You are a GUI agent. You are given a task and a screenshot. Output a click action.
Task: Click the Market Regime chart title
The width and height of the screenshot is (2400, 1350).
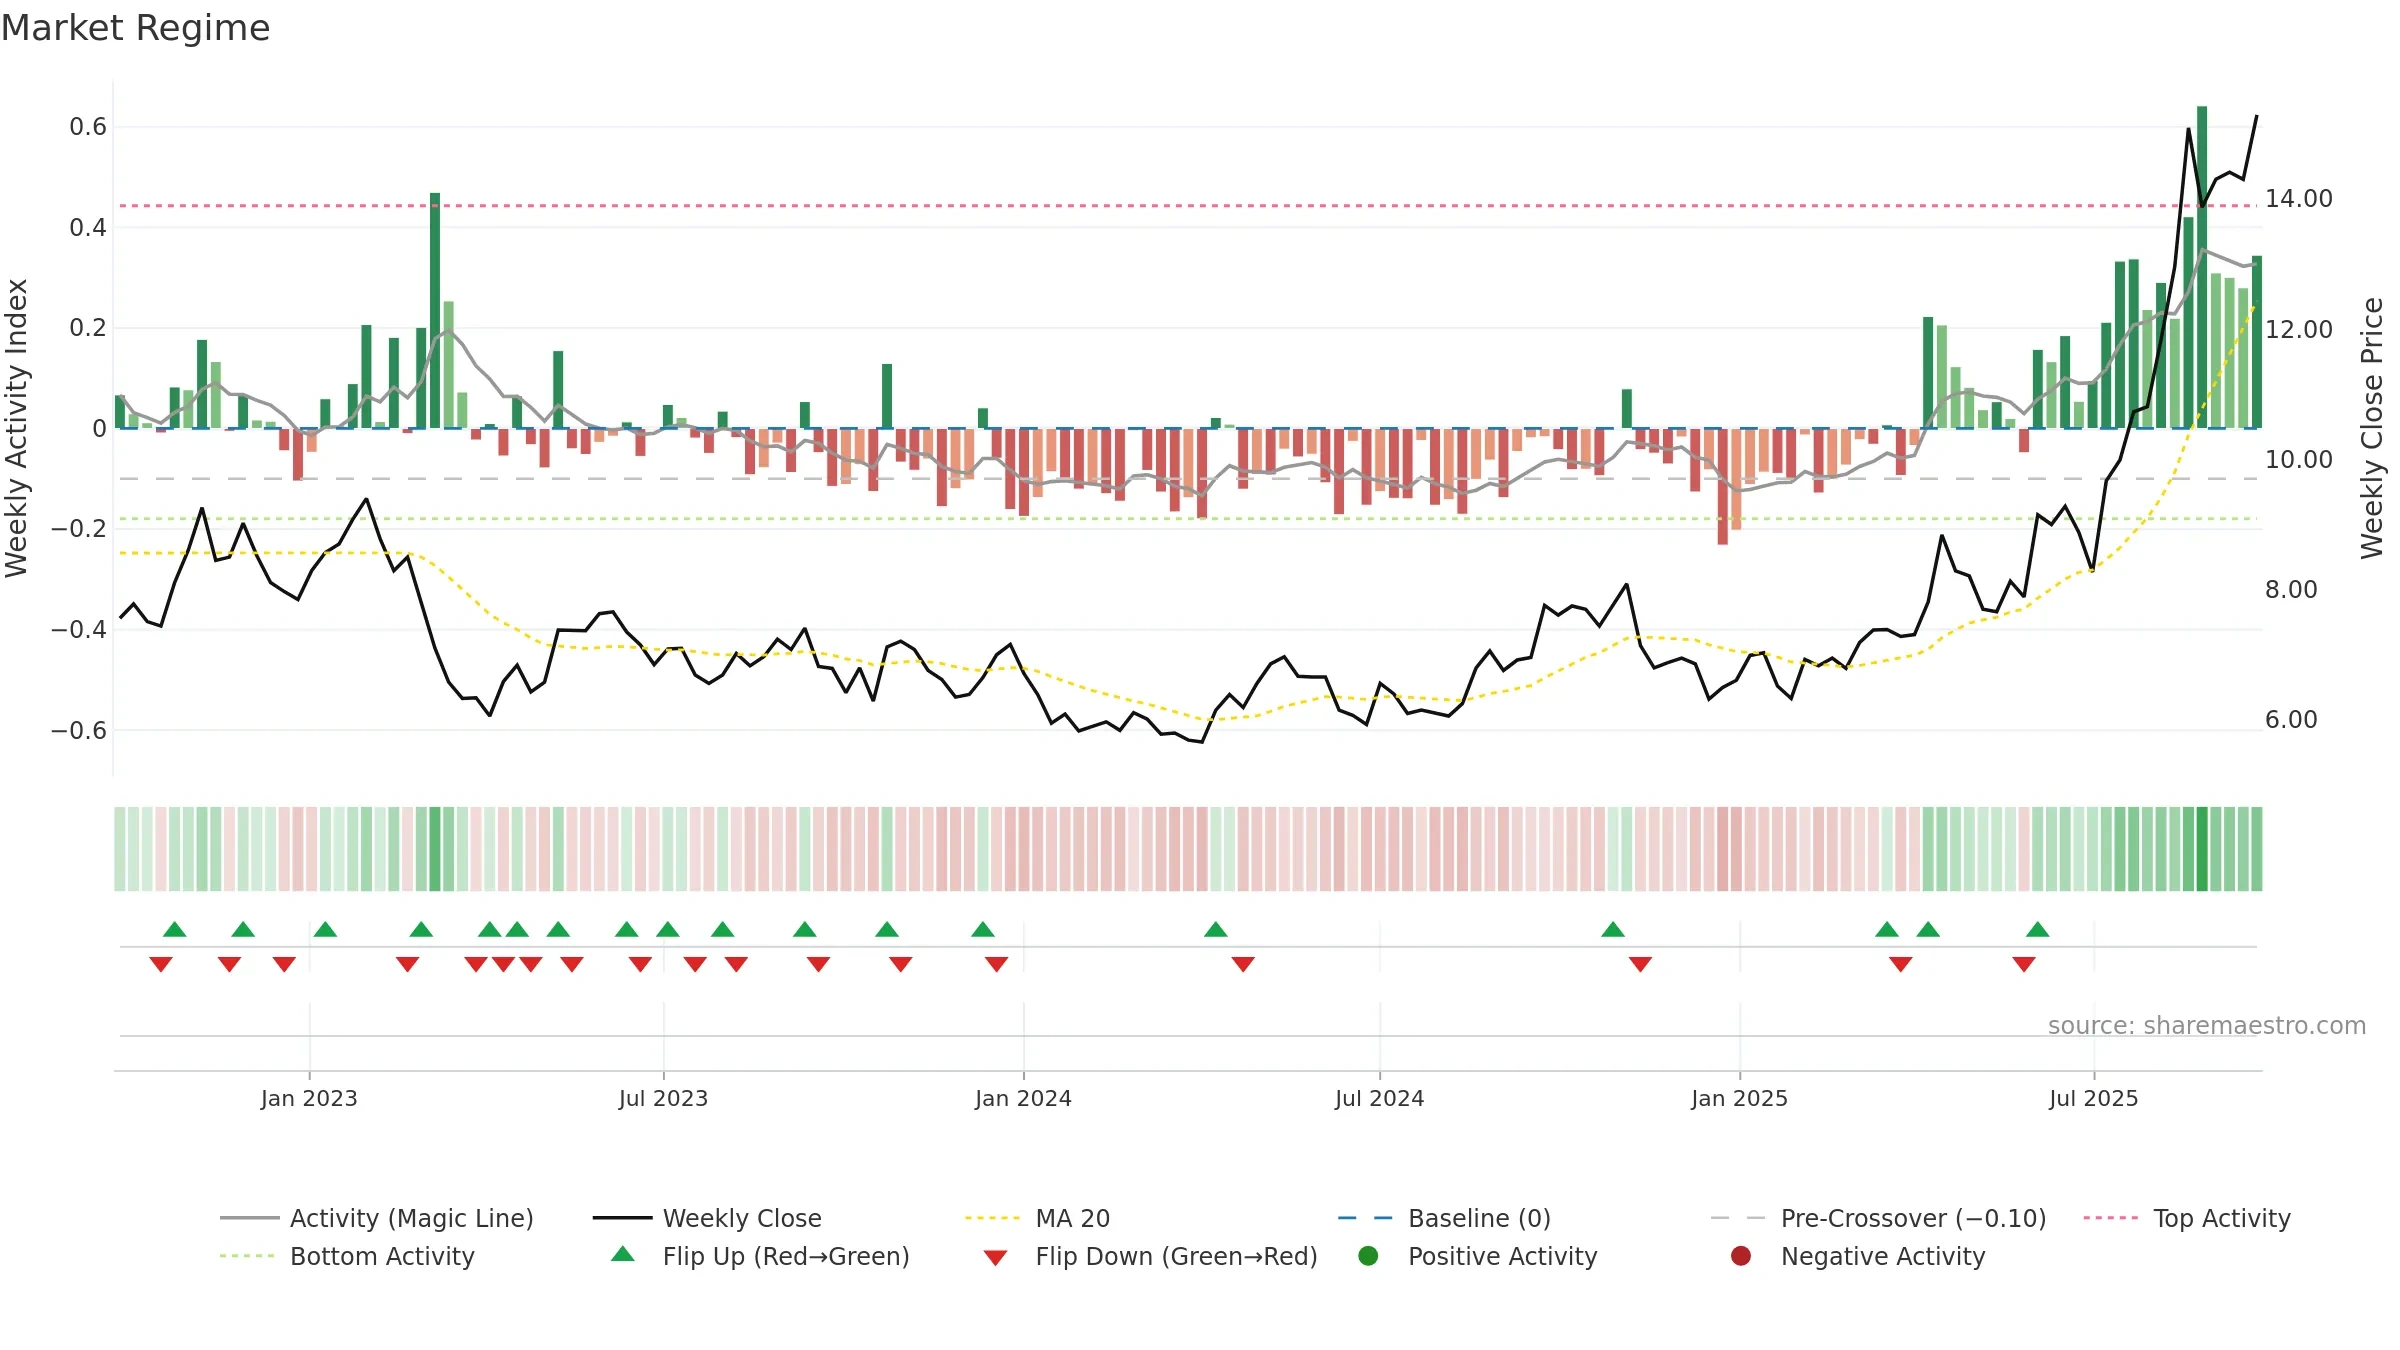pos(135,28)
